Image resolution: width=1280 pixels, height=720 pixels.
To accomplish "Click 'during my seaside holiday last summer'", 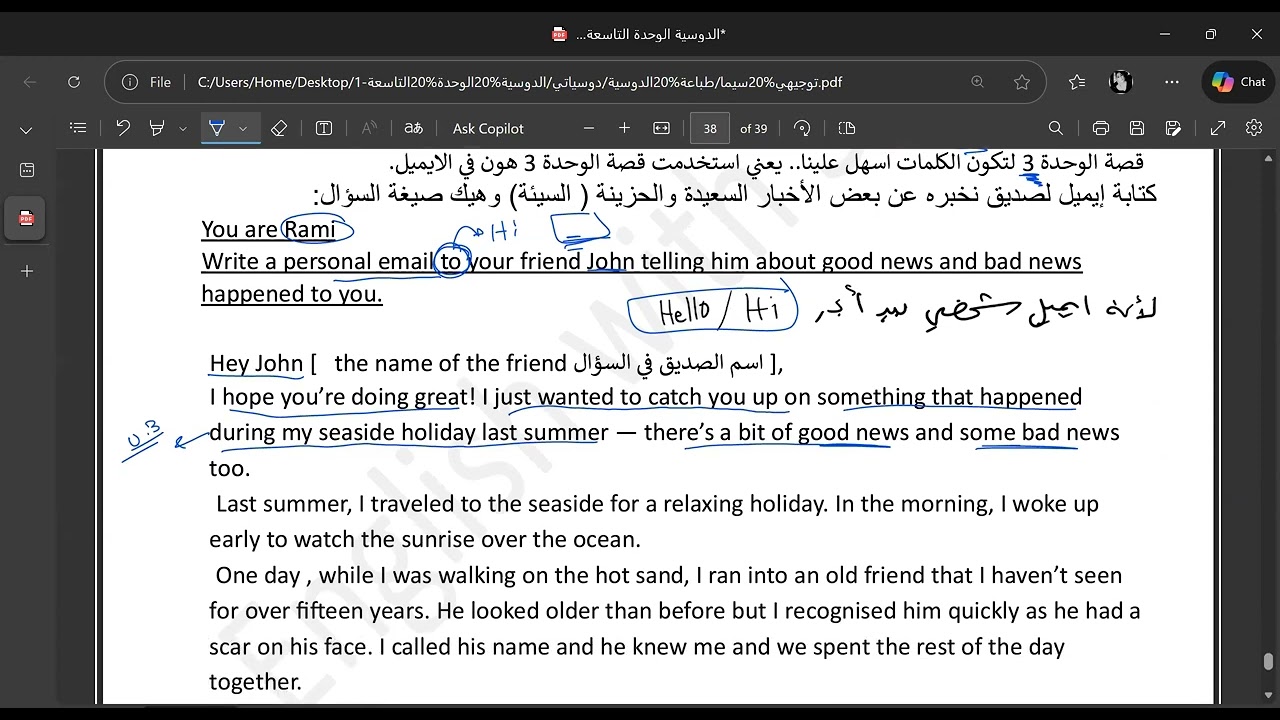I will point(408,433).
